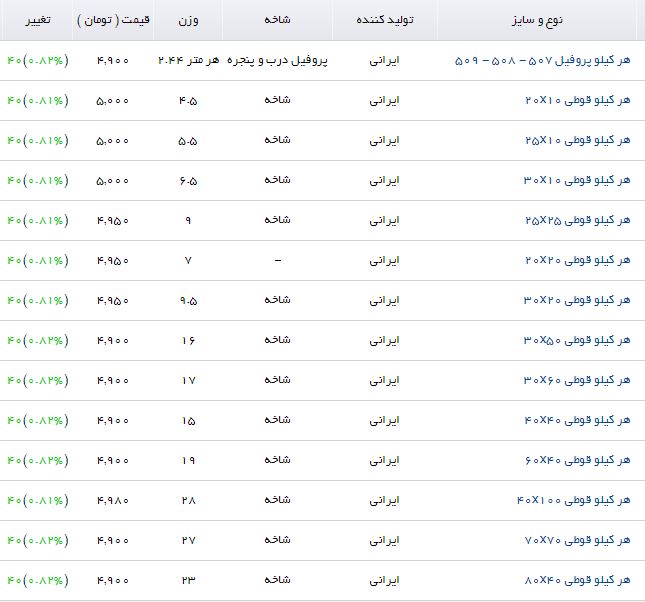
Task: Select the weight value 23 in 80X40 row
Action: click(188, 580)
